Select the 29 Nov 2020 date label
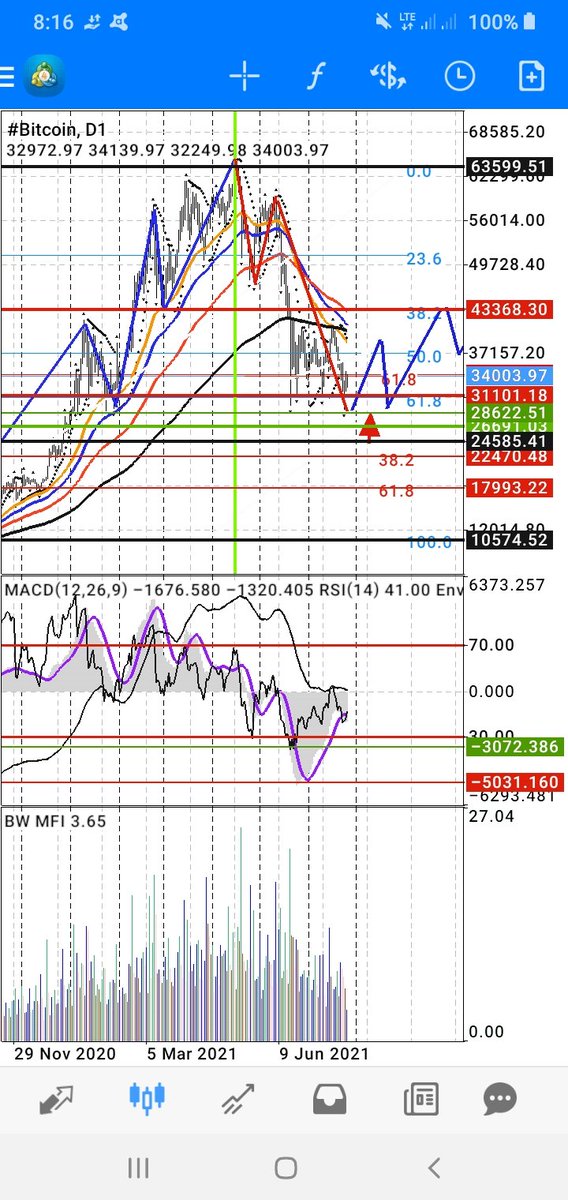 tap(64, 1054)
